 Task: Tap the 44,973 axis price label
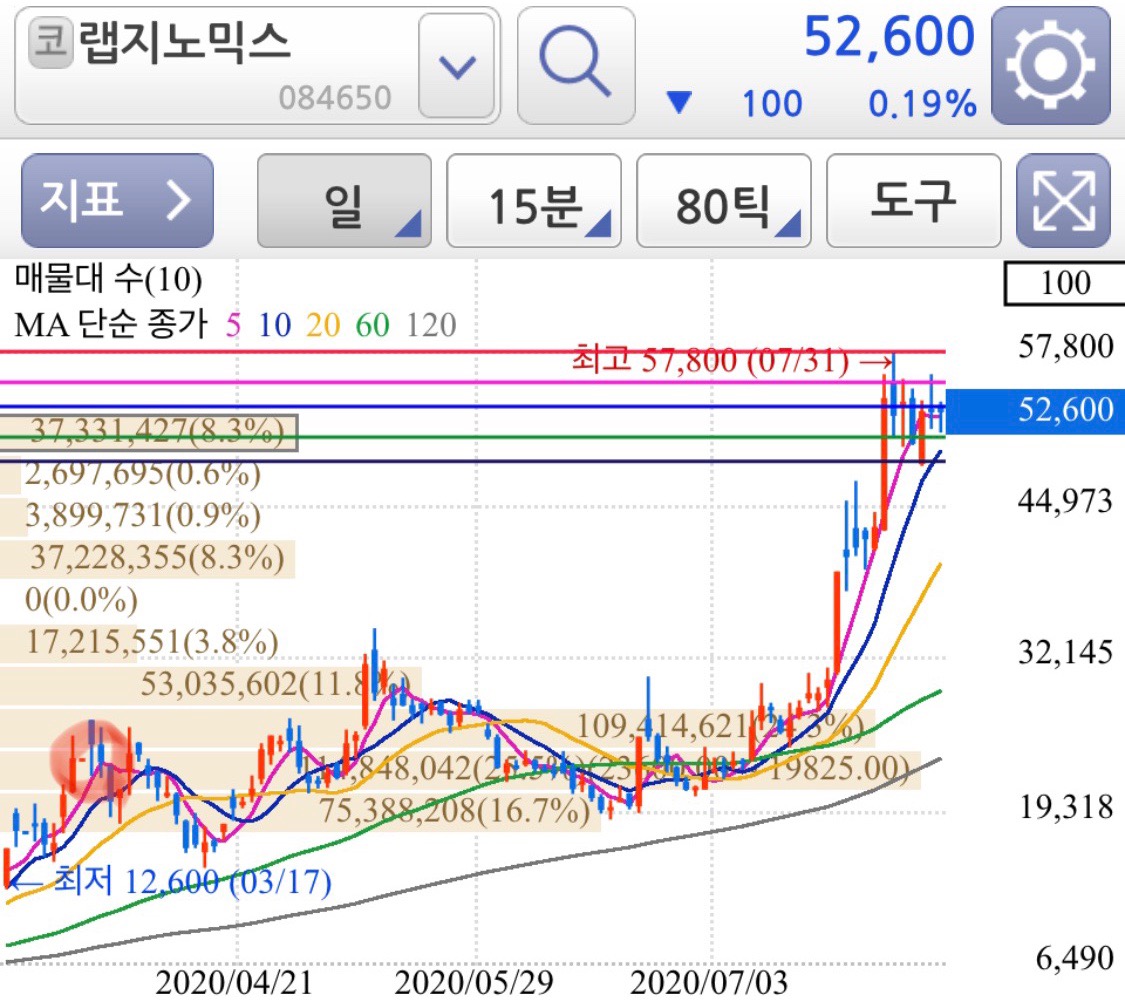1065,501
